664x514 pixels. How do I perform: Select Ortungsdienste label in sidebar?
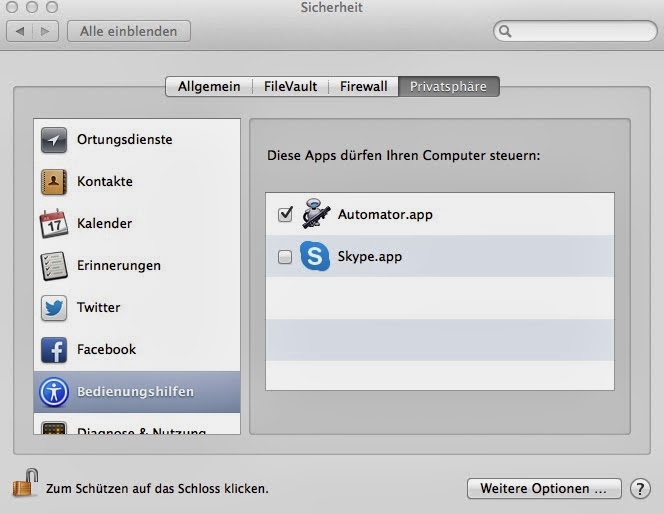(124, 140)
